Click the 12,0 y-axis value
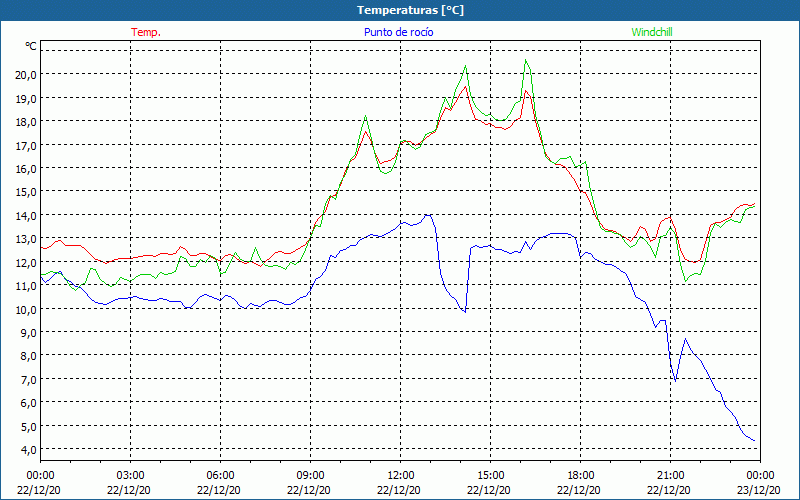 click(x=27, y=262)
